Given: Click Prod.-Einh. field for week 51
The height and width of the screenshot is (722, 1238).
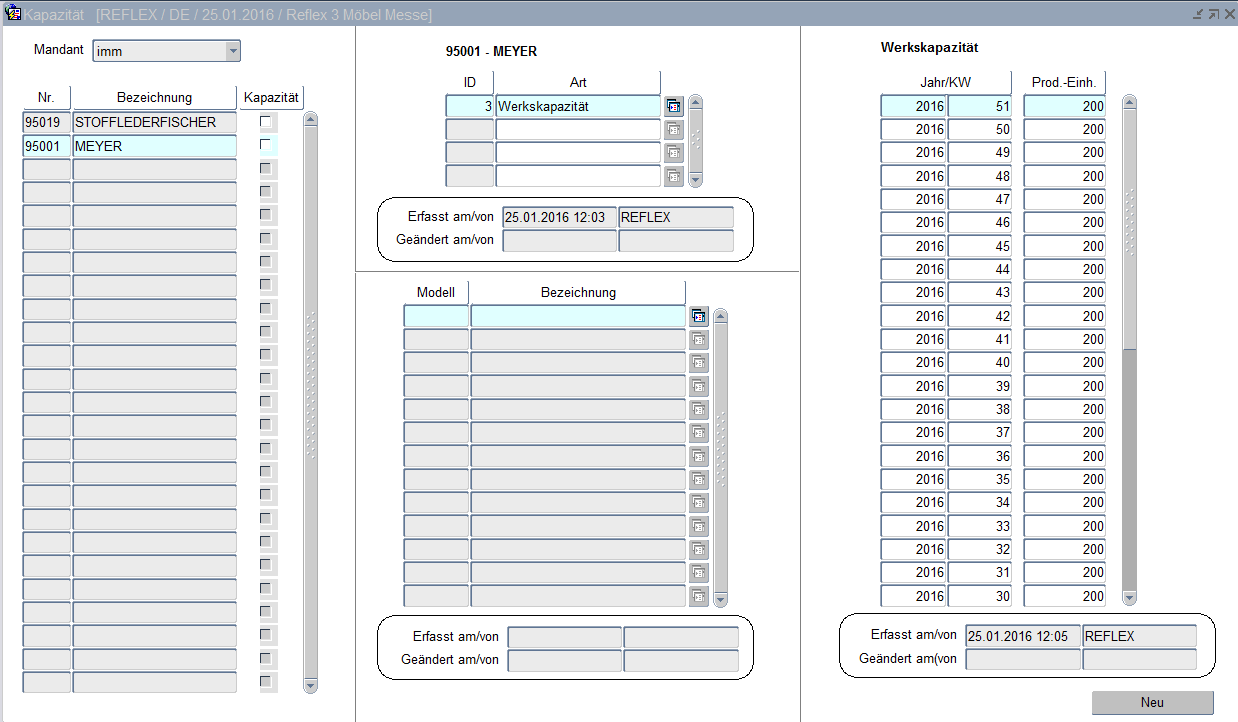Looking at the screenshot, I should [x=1064, y=106].
